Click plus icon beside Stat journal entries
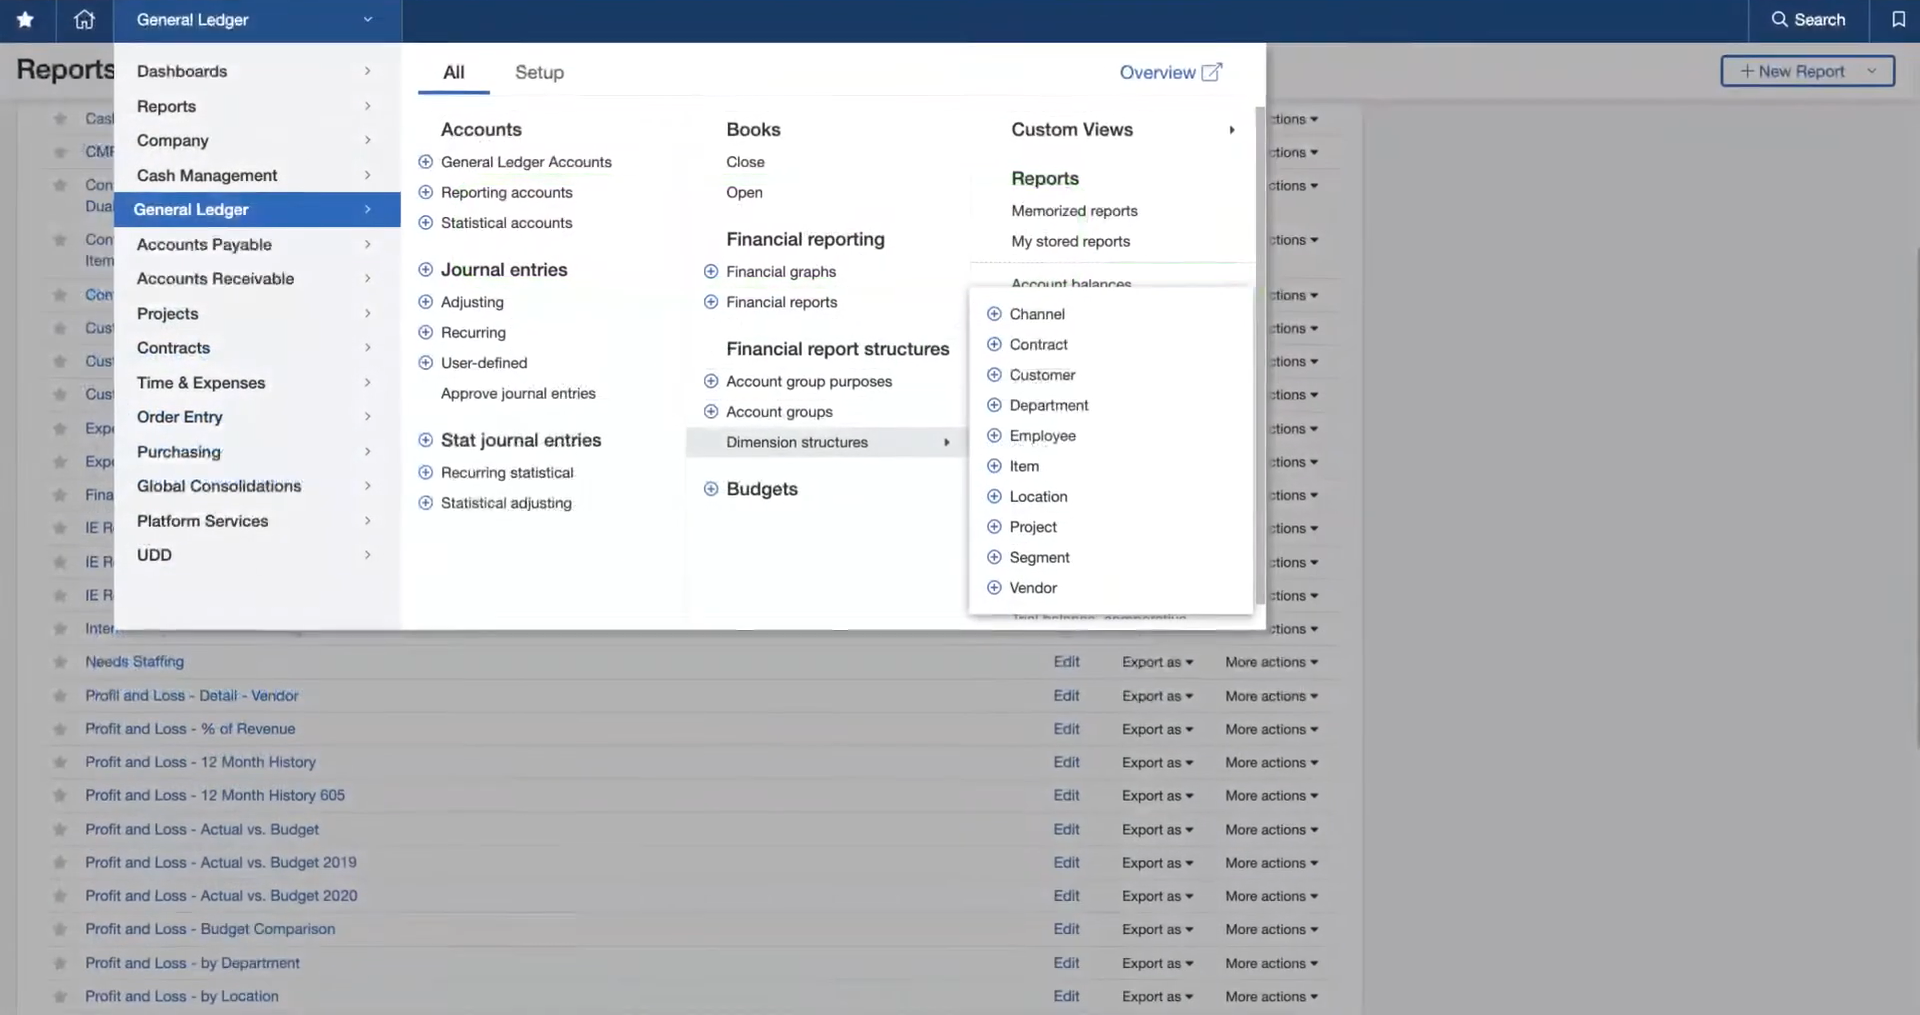This screenshot has width=1920, height=1015. click(425, 440)
